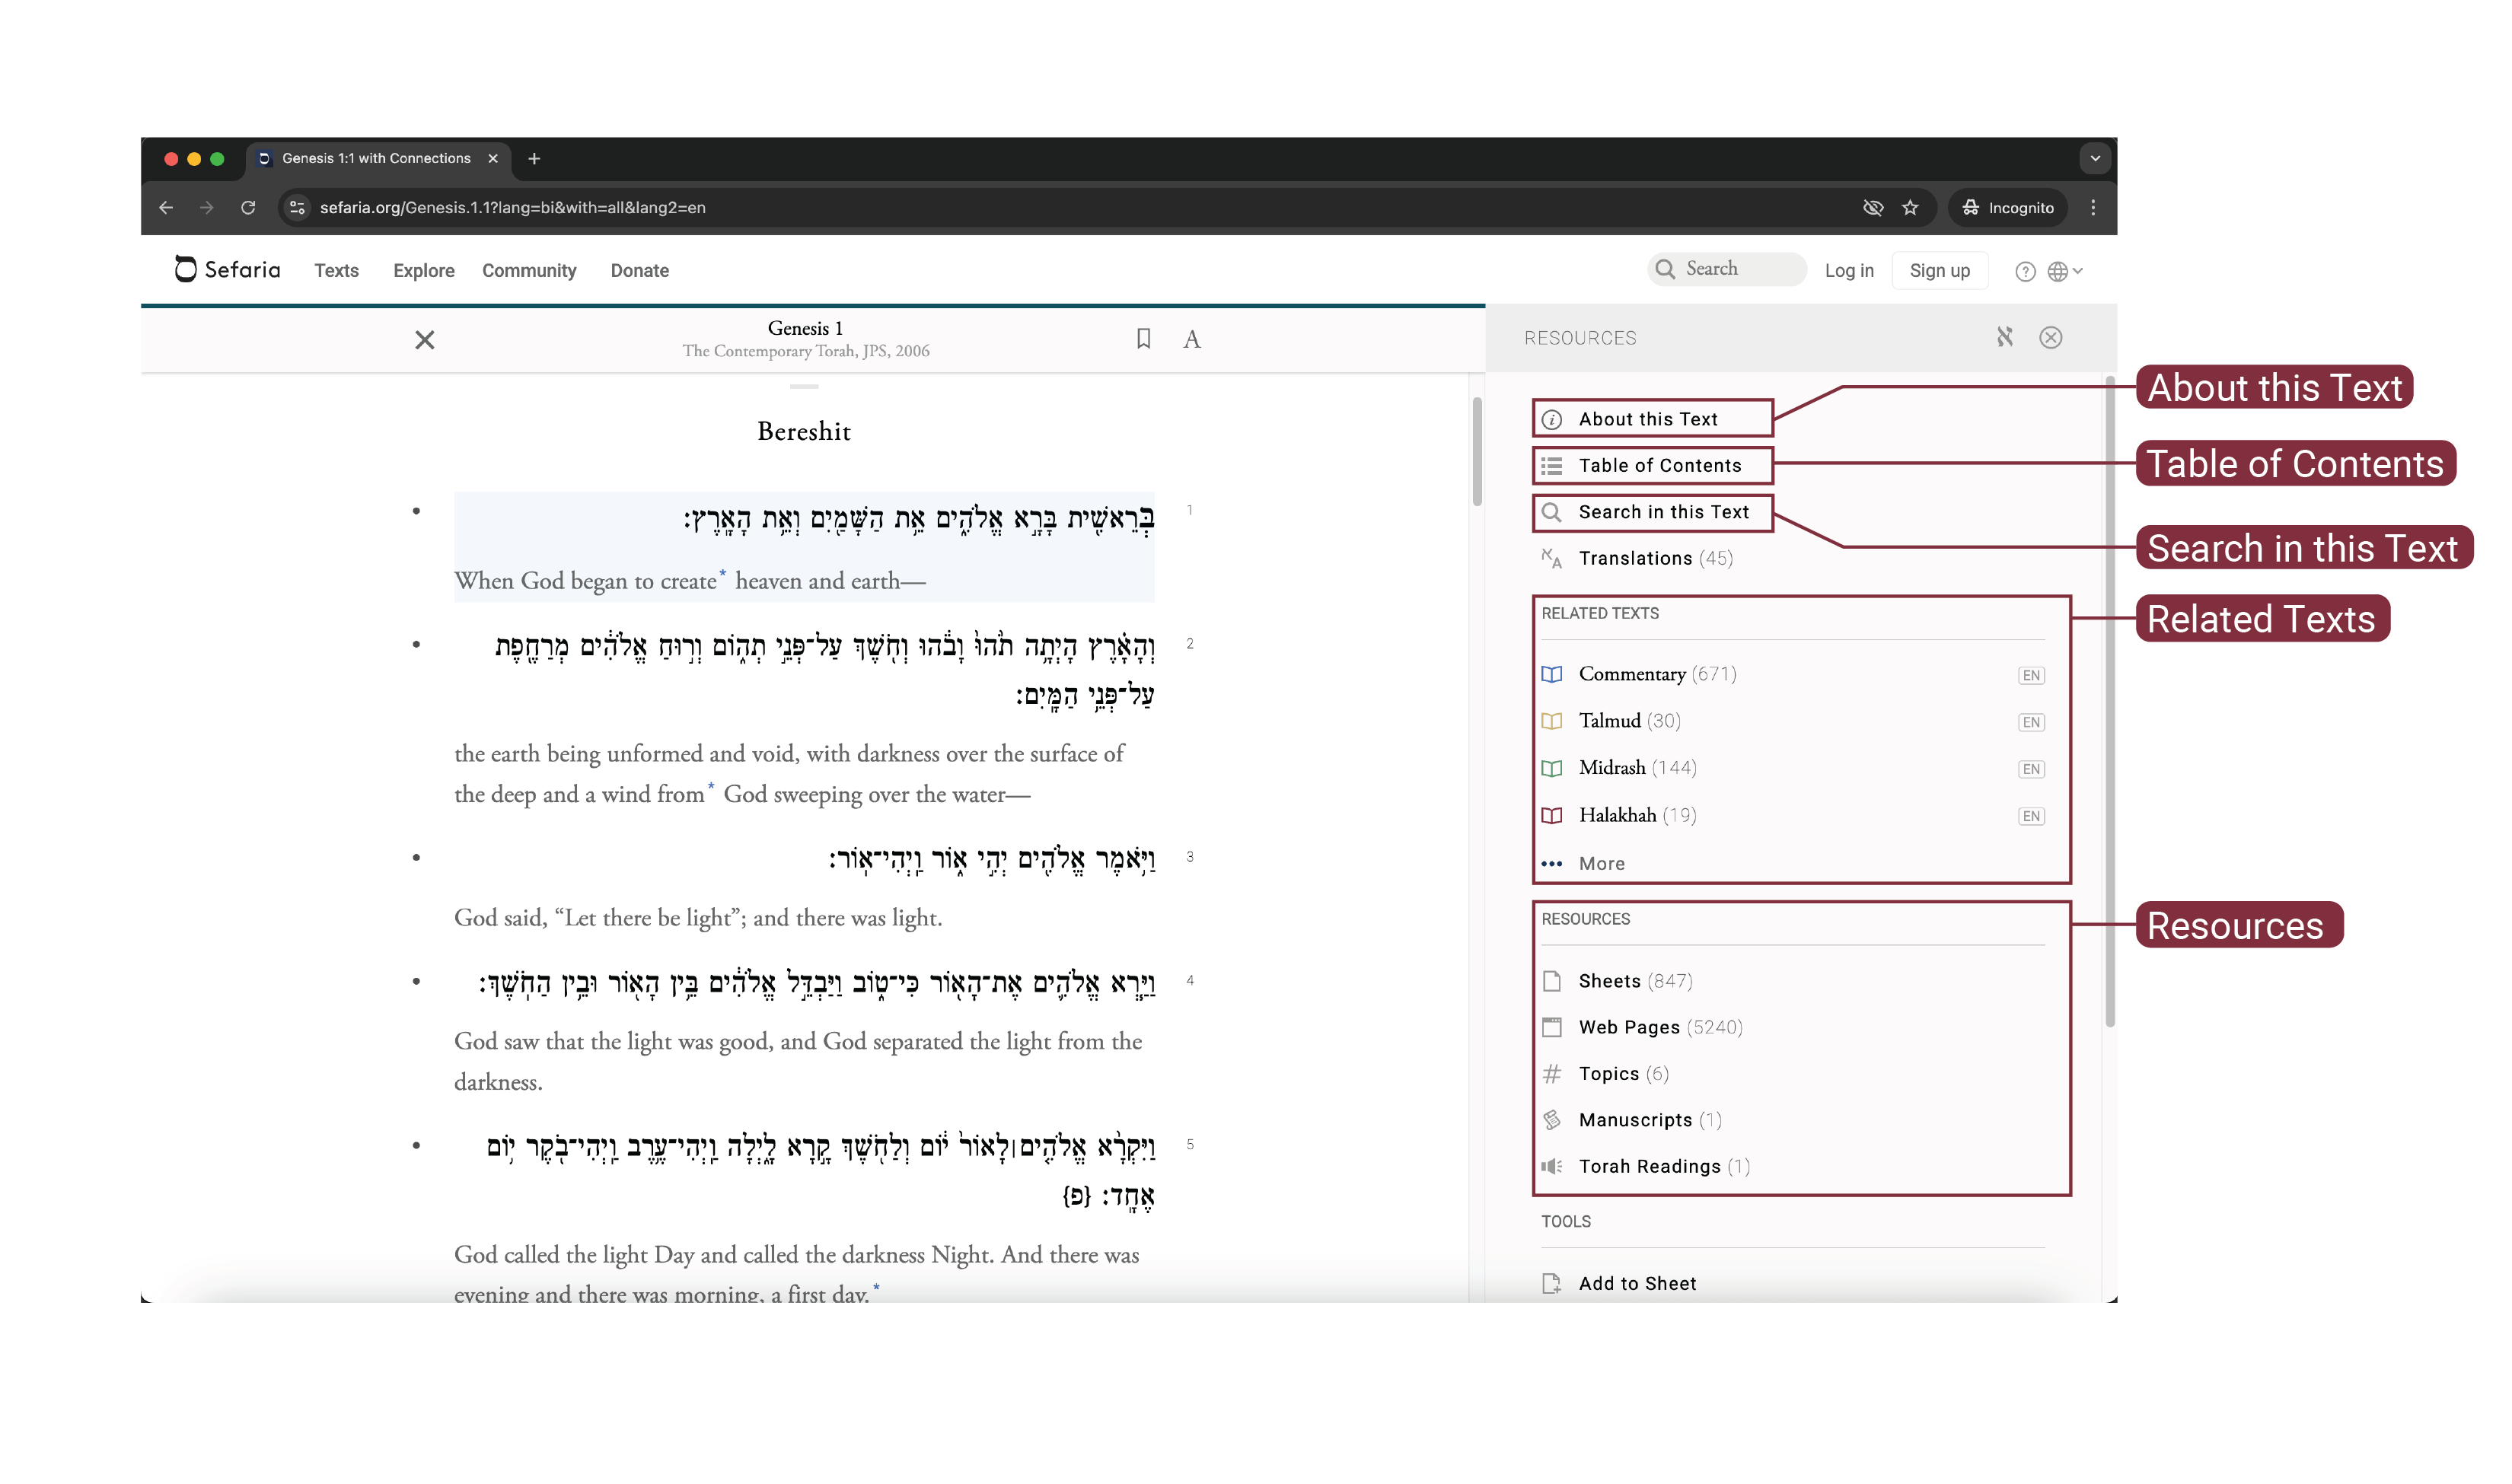Image resolution: width=2512 pixels, height=1484 pixels.
Task: Click the Topics hashtag icon
Action: pos(1551,1074)
